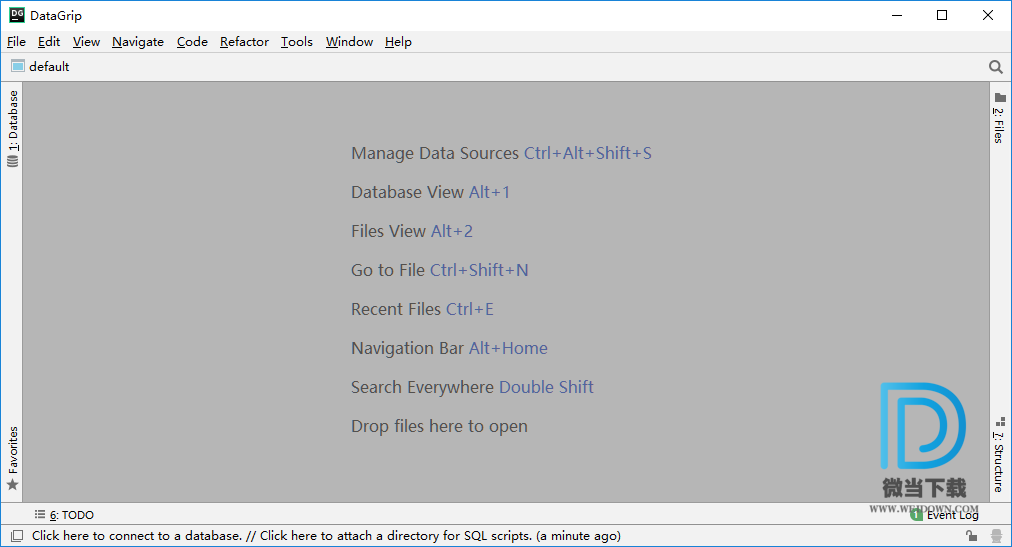Open the Favorites tool window tab
Image resolution: width=1012 pixels, height=547 pixels.
13,450
